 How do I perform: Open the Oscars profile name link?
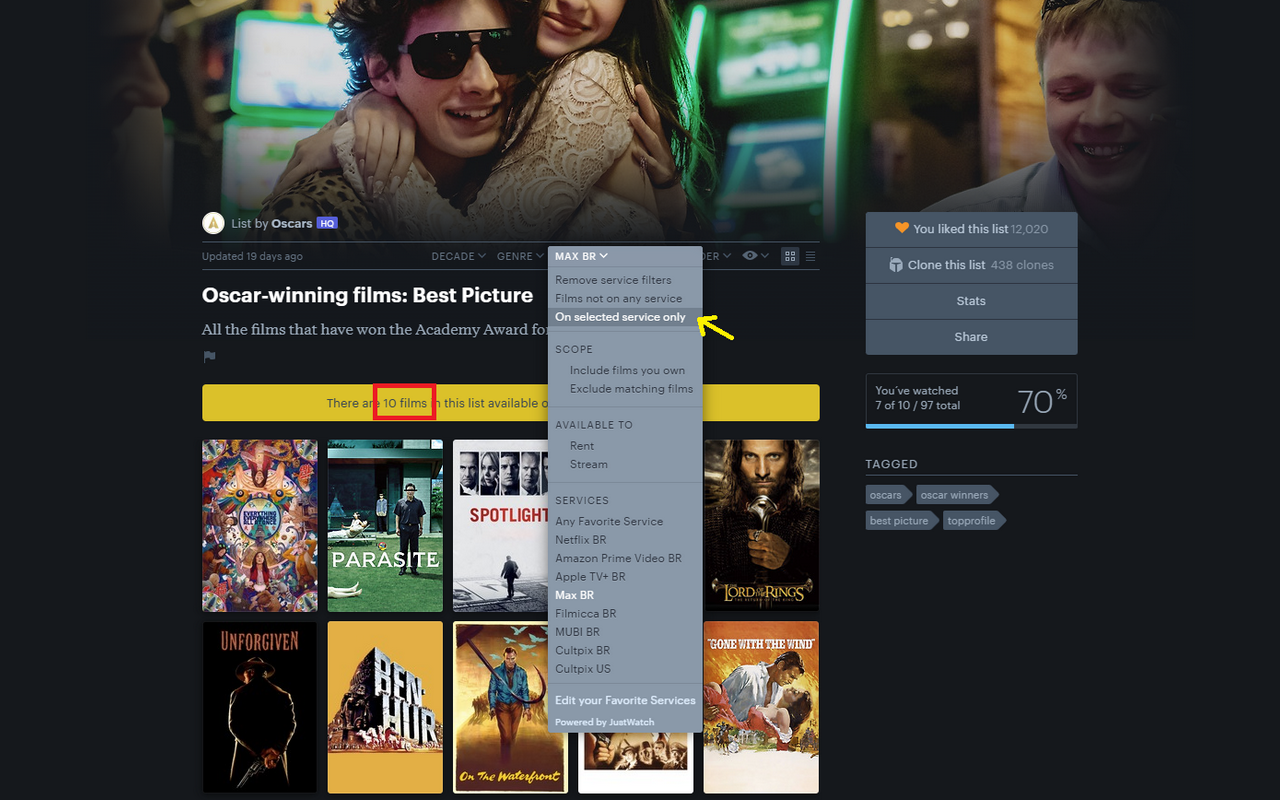pyautogui.click(x=292, y=224)
